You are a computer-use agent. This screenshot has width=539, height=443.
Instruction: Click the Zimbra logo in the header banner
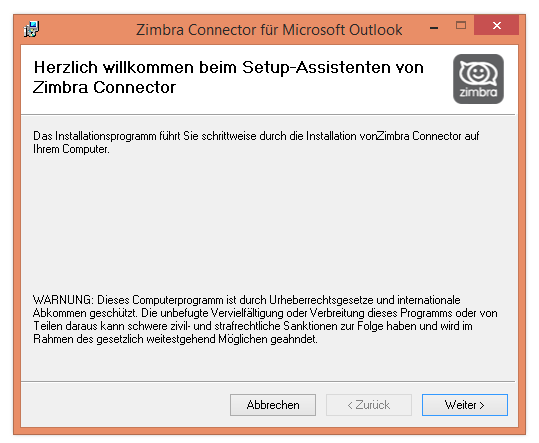478,79
